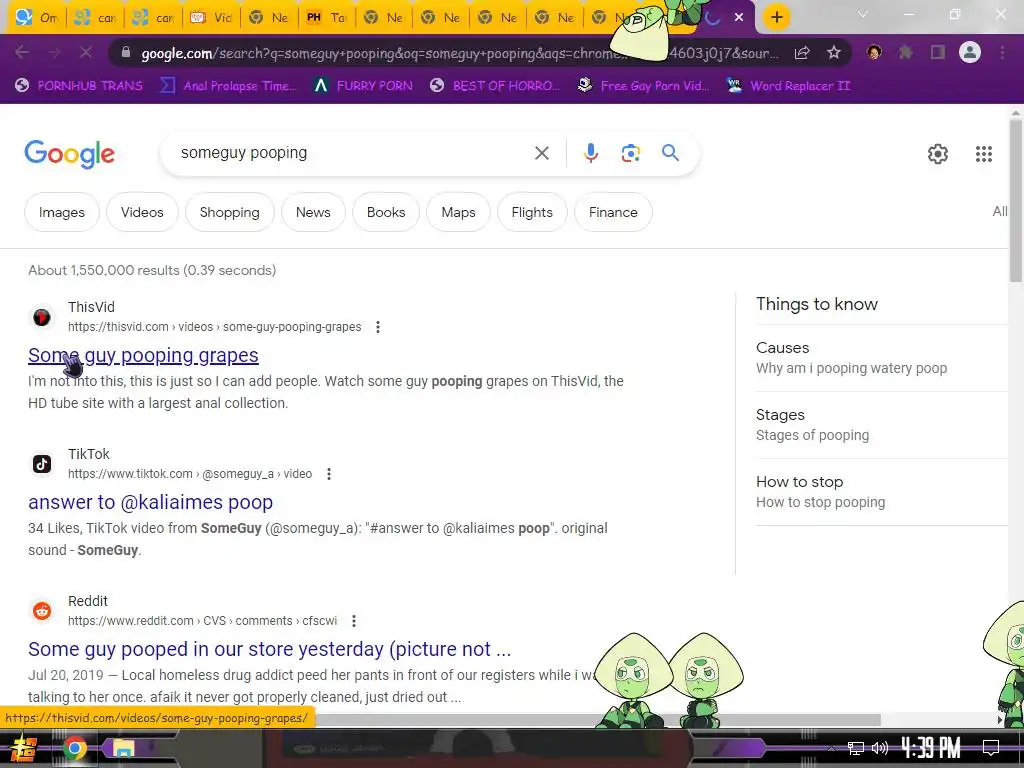The width and height of the screenshot is (1024, 768).
Task: Open the 'BEST OF HORRO...' bookmark
Action: [x=494, y=86]
